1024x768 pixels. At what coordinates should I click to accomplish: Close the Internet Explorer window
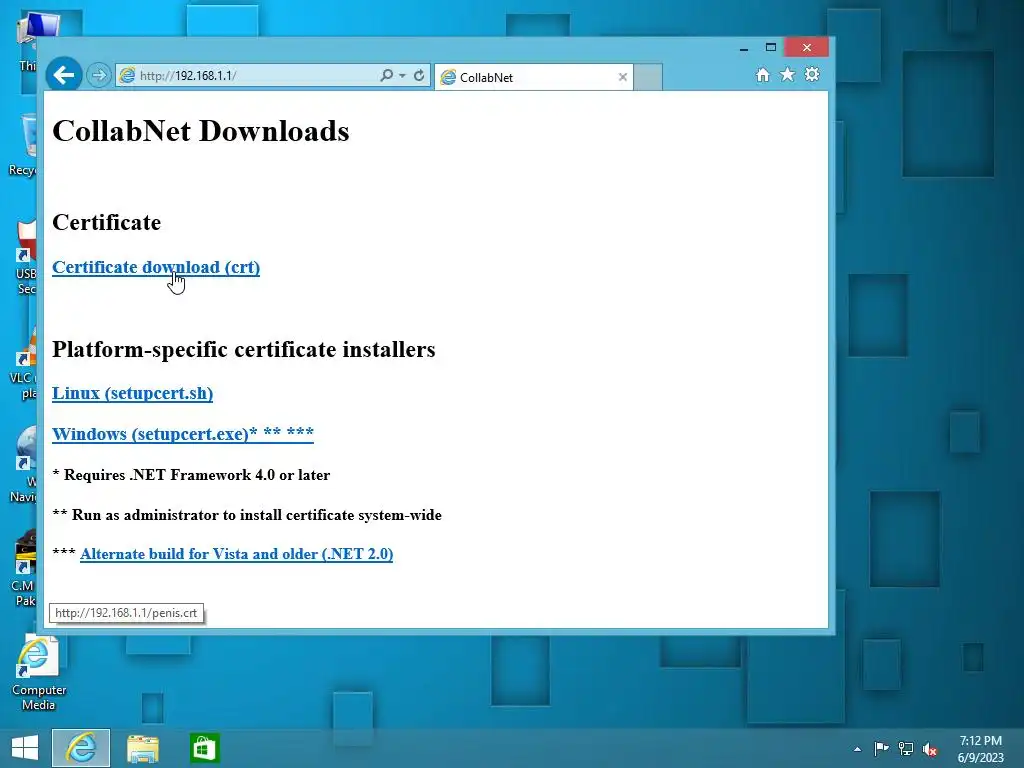click(x=807, y=48)
